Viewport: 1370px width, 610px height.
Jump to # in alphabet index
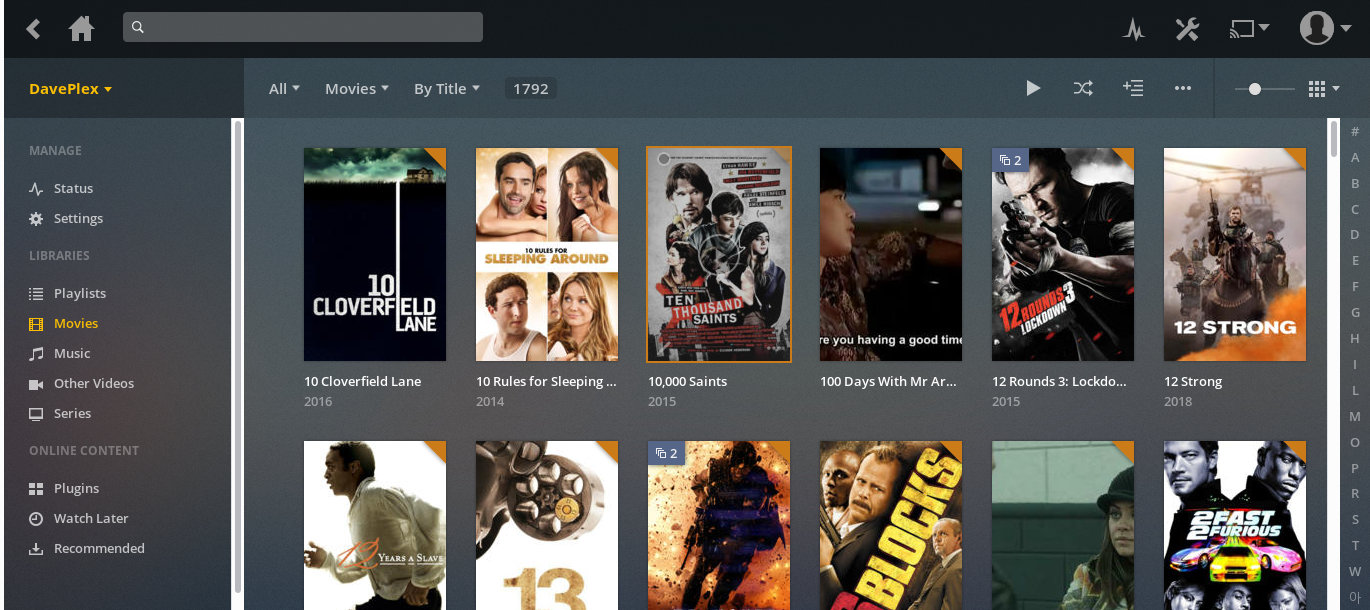pyautogui.click(x=1355, y=131)
